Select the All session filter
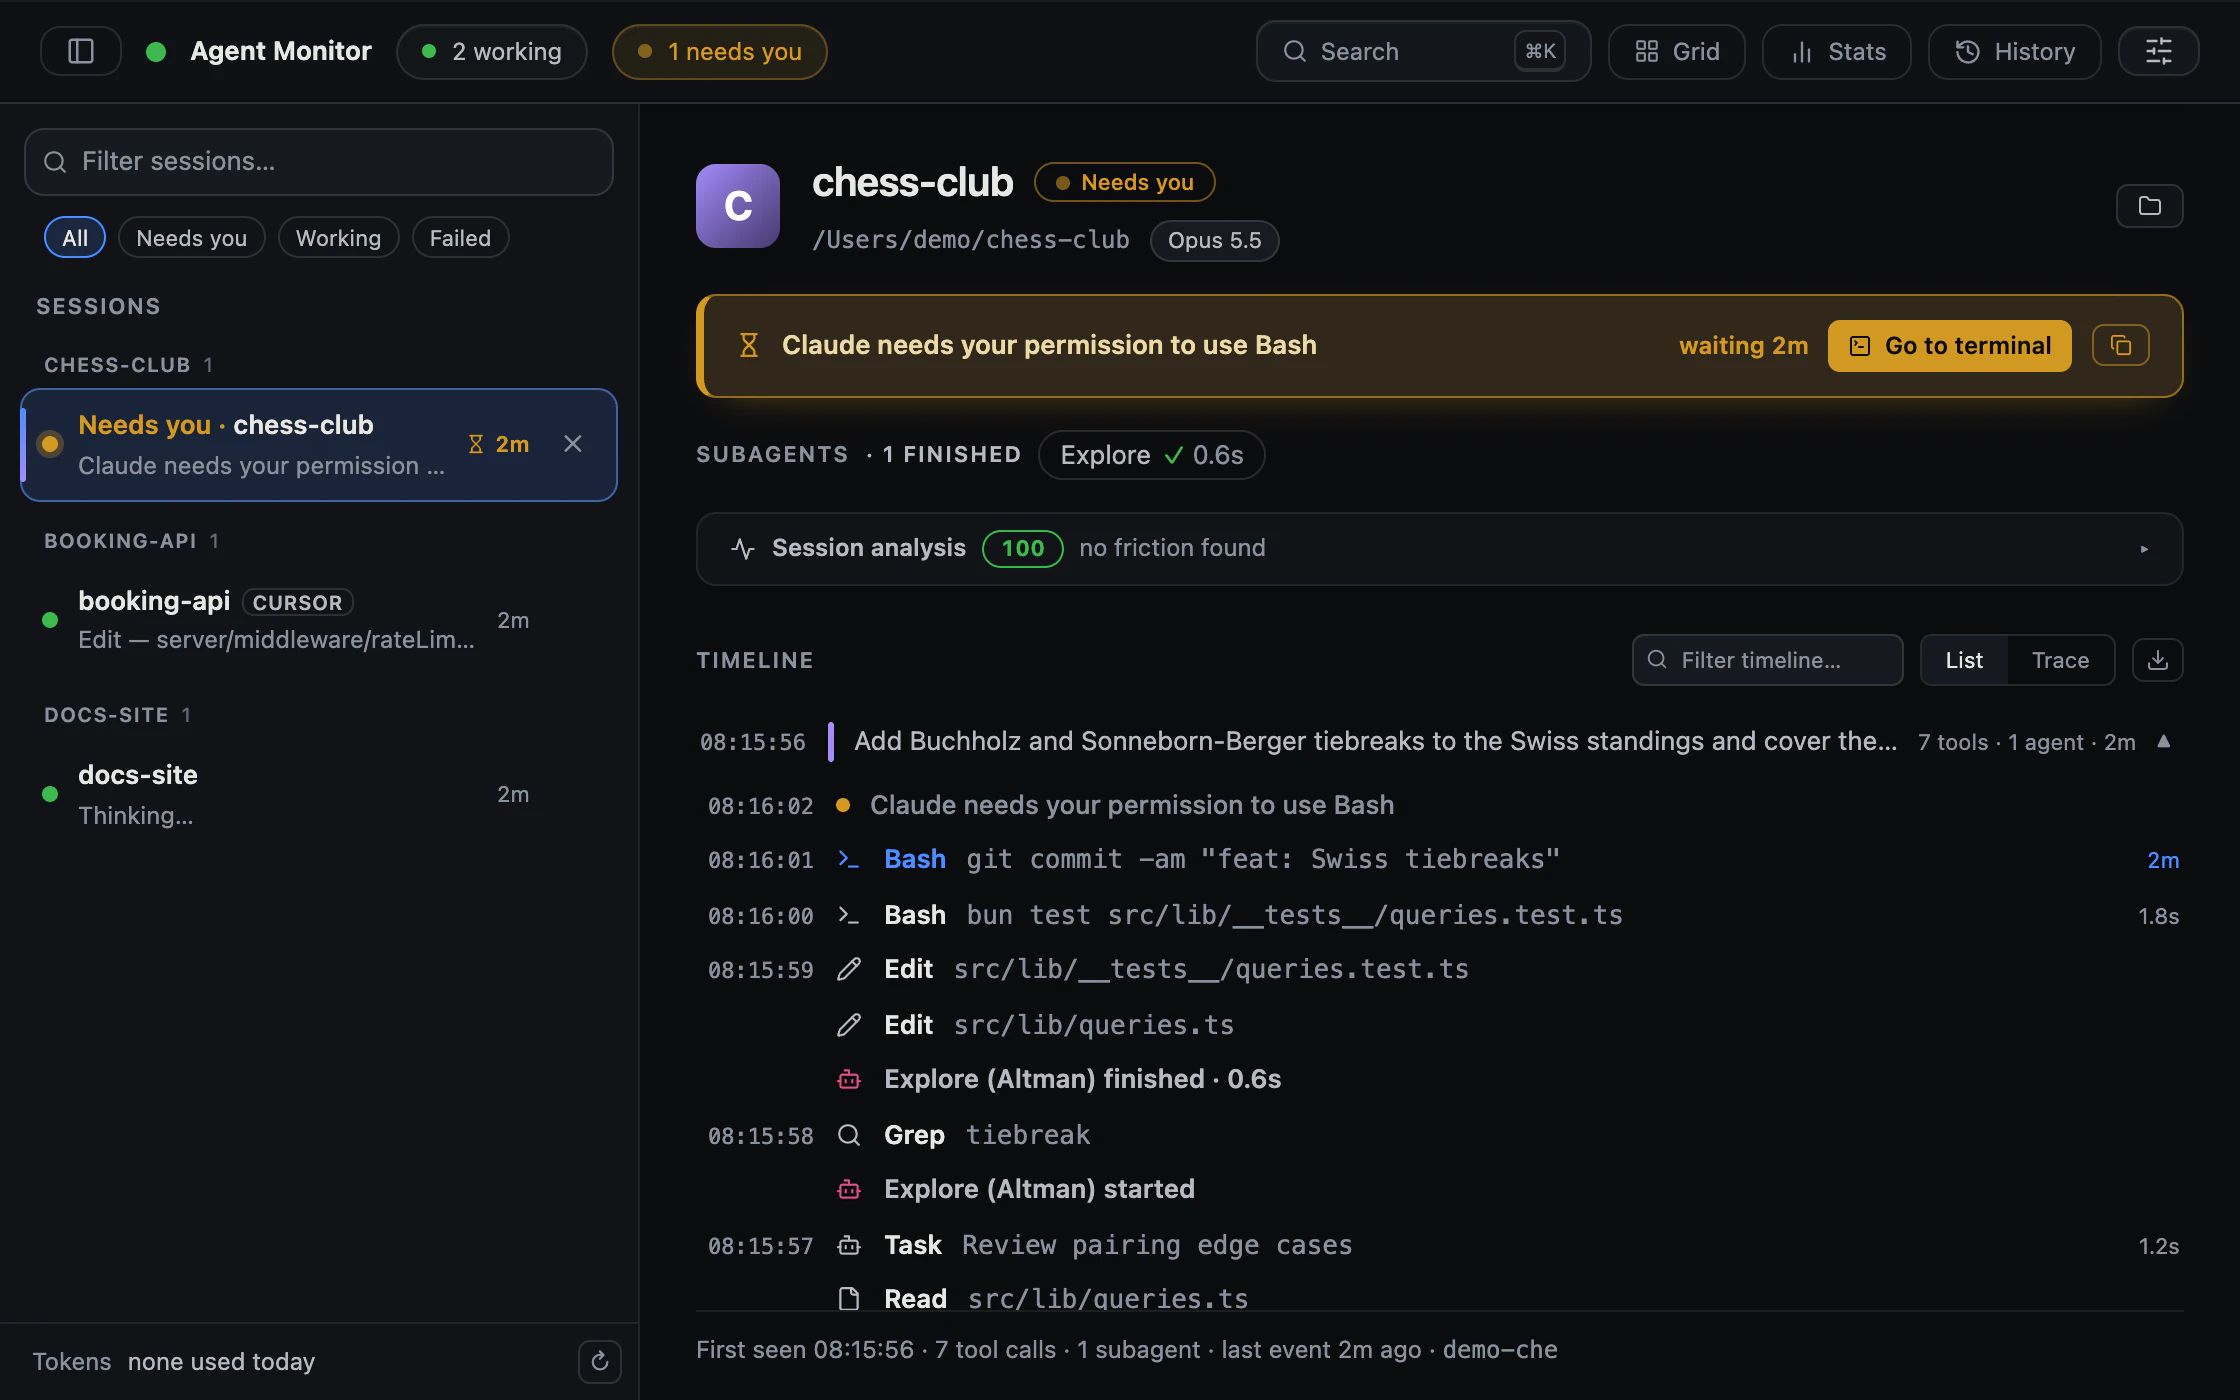Image resolution: width=2240 pixels, height=1400 pixels. (75, 238)
